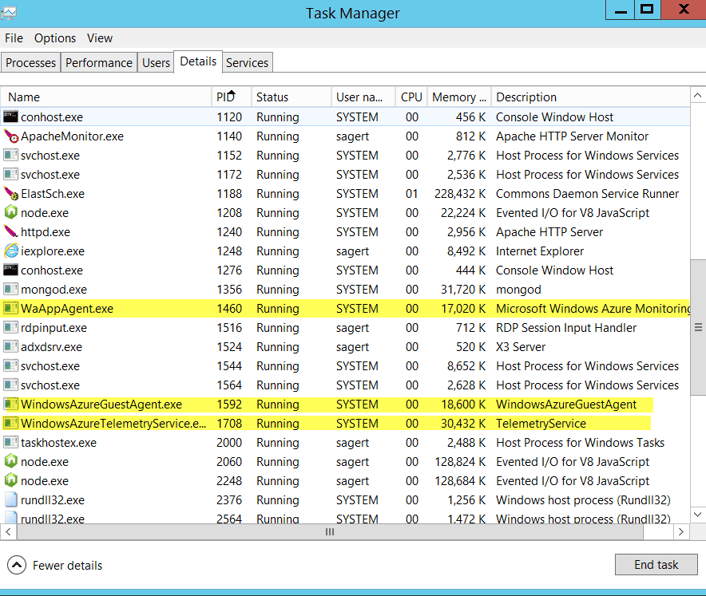Click the node.exe icon for PID 2060
This screenshot has height=596, width=706.
pos(10,461)
